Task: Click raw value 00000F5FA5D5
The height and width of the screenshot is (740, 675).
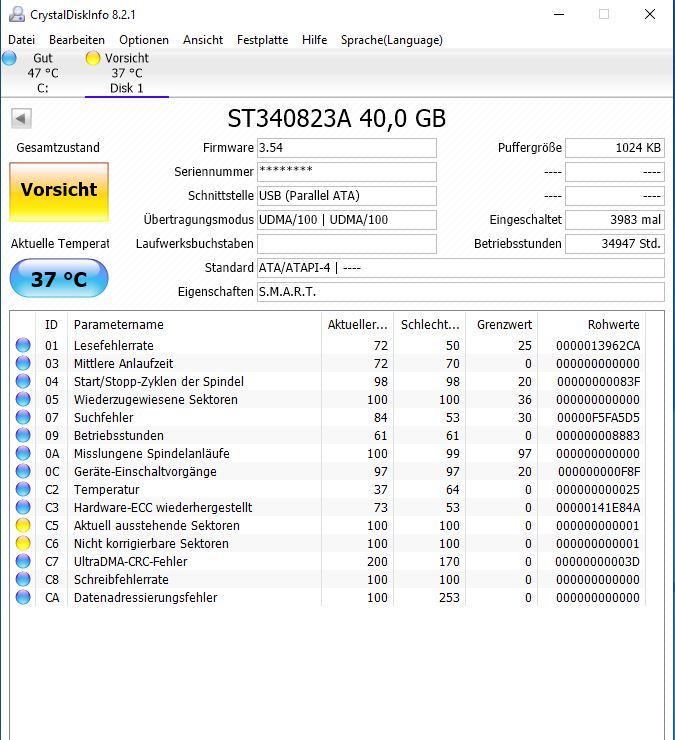Action: 598,418
